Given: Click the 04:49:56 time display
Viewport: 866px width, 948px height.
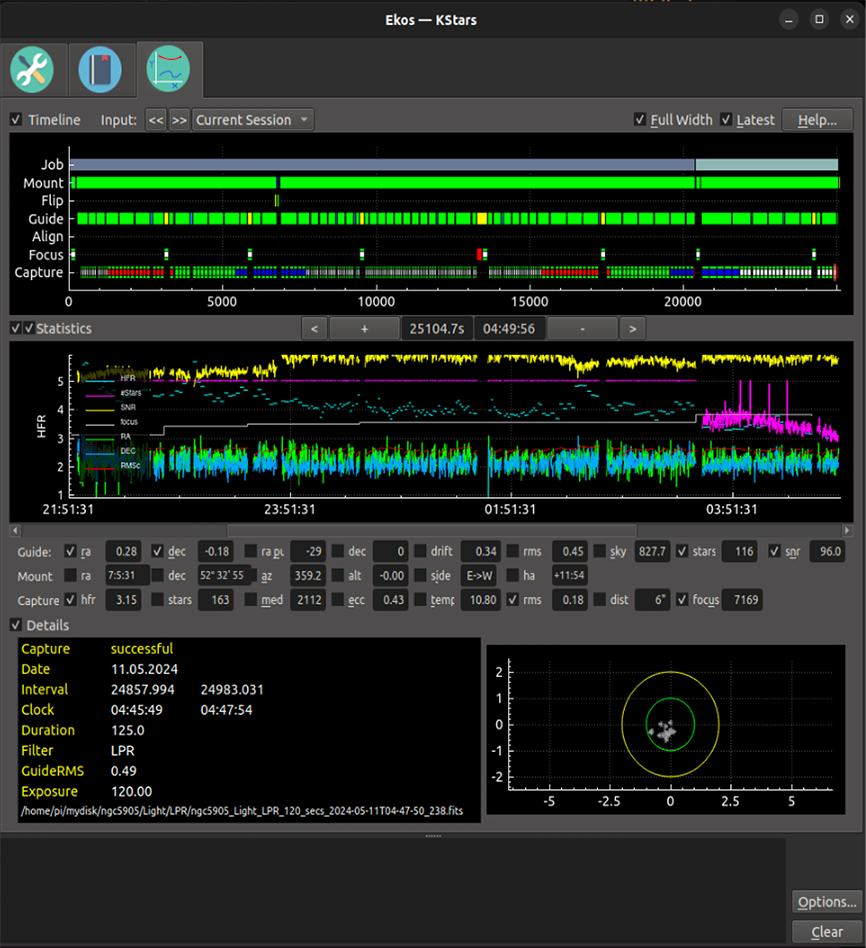Looking at the screenshot, I should tap(510, 328).
